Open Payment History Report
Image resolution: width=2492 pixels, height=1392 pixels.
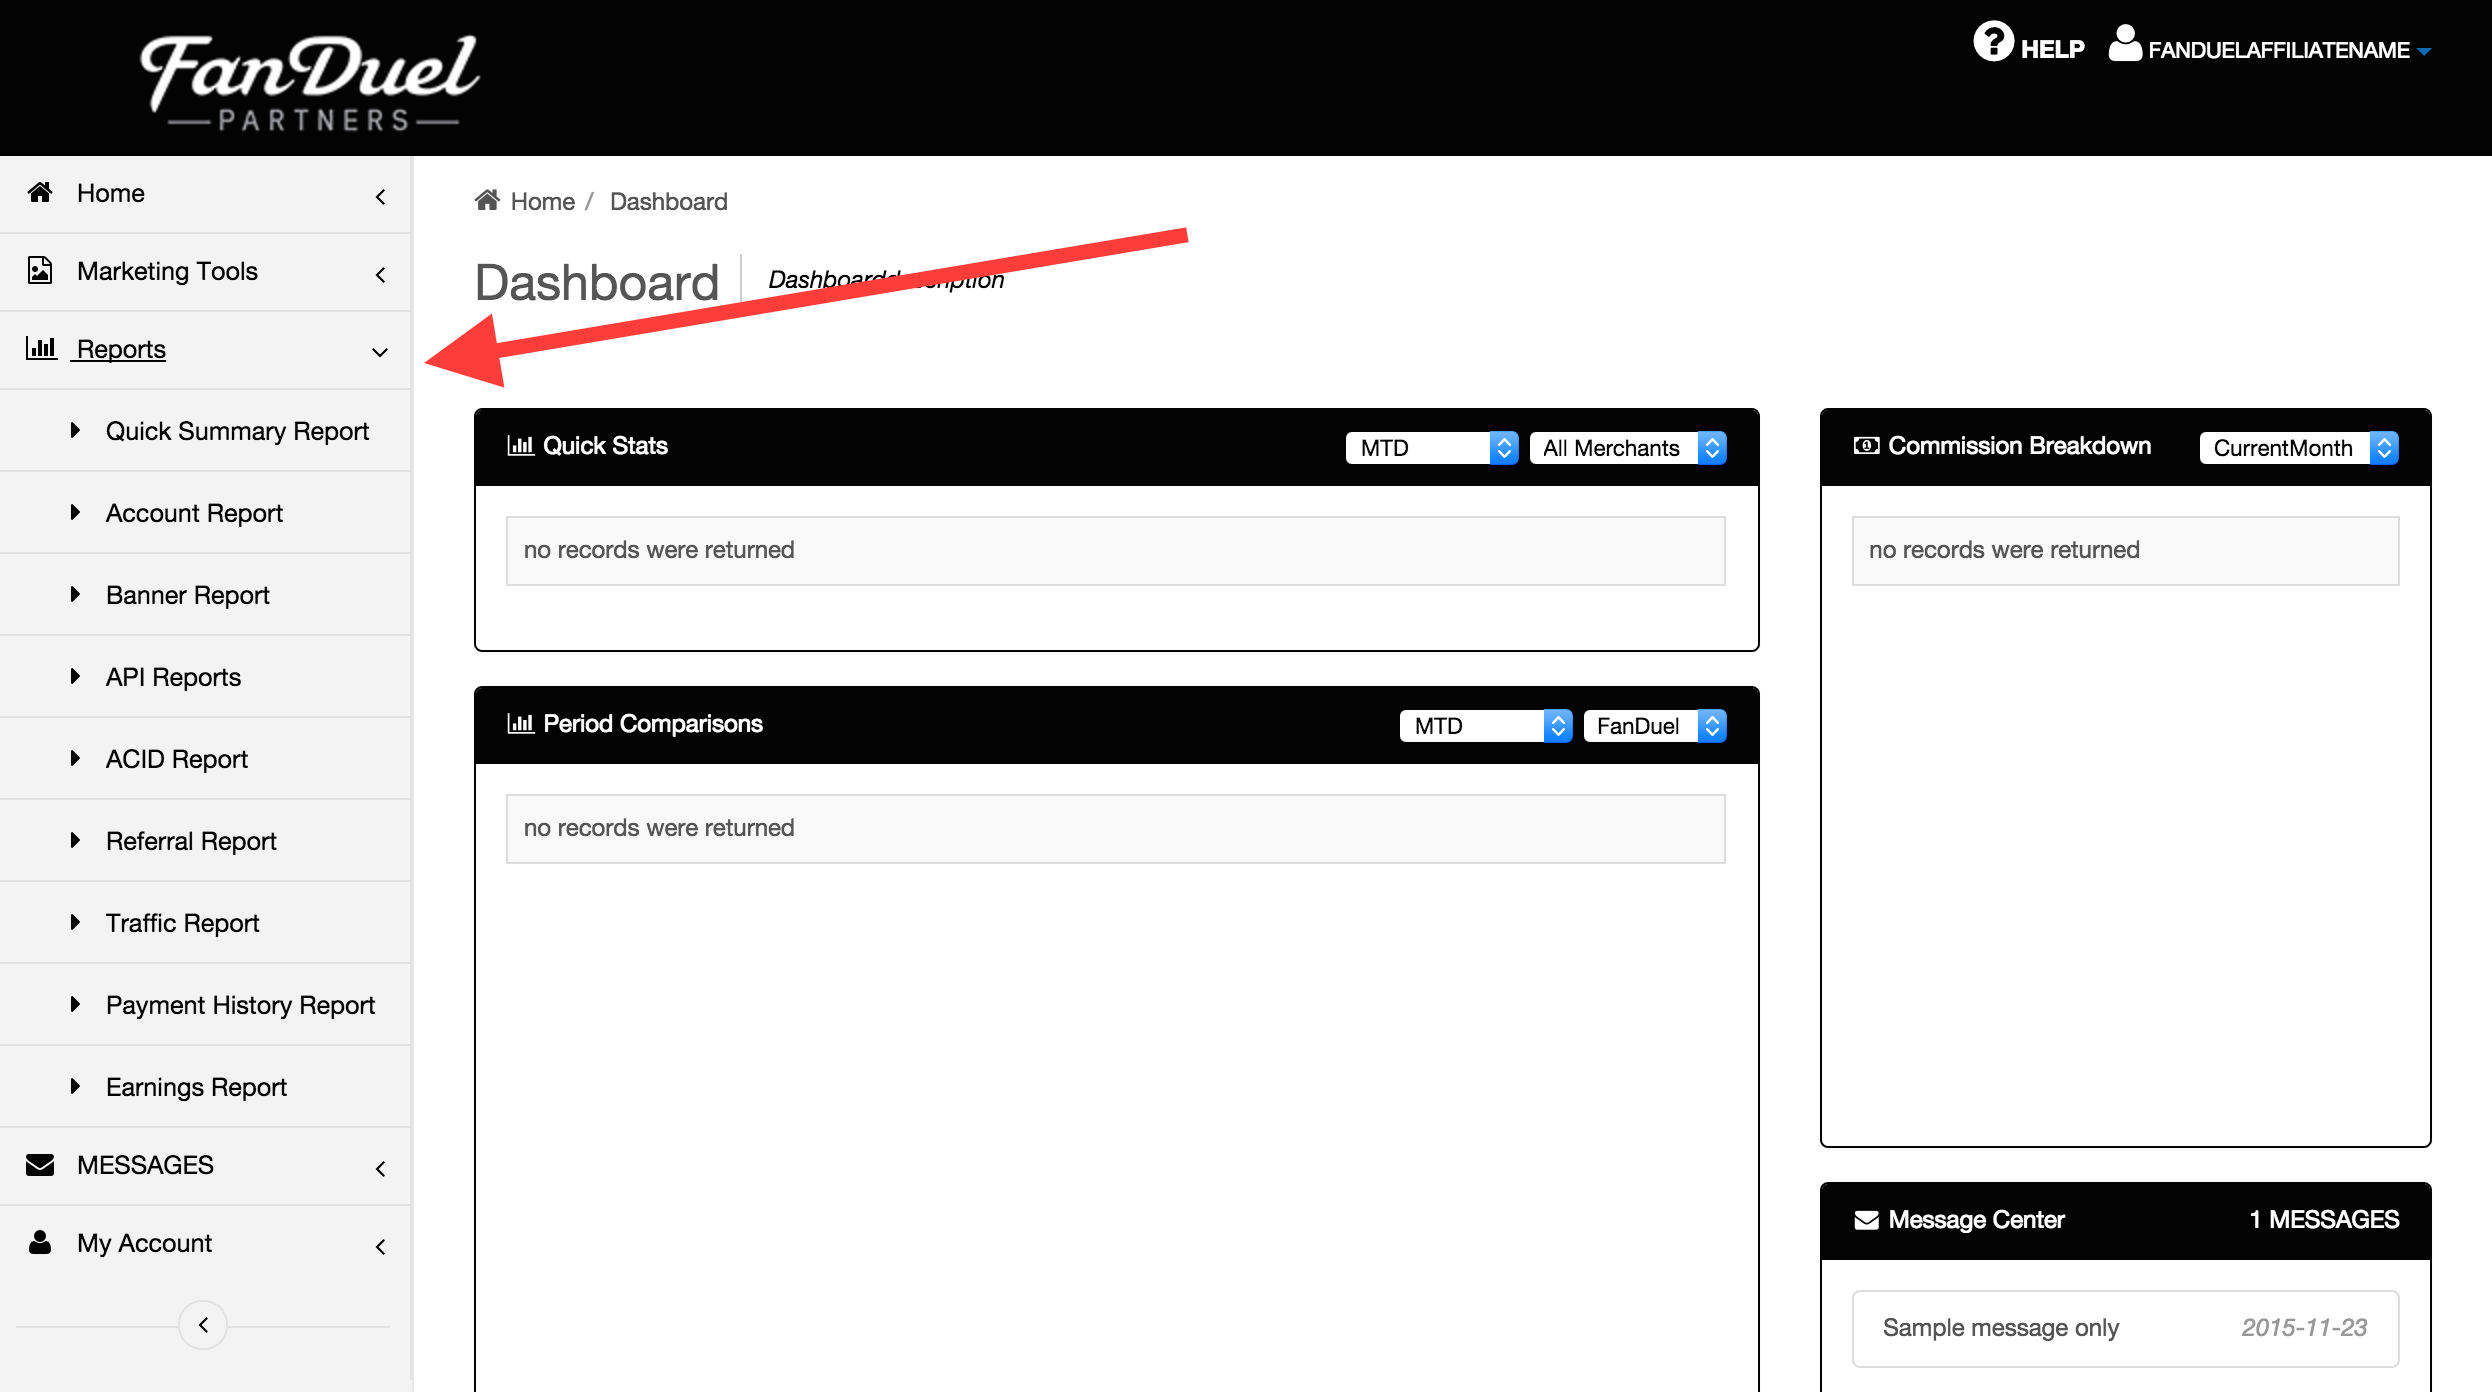[240, 1005]
